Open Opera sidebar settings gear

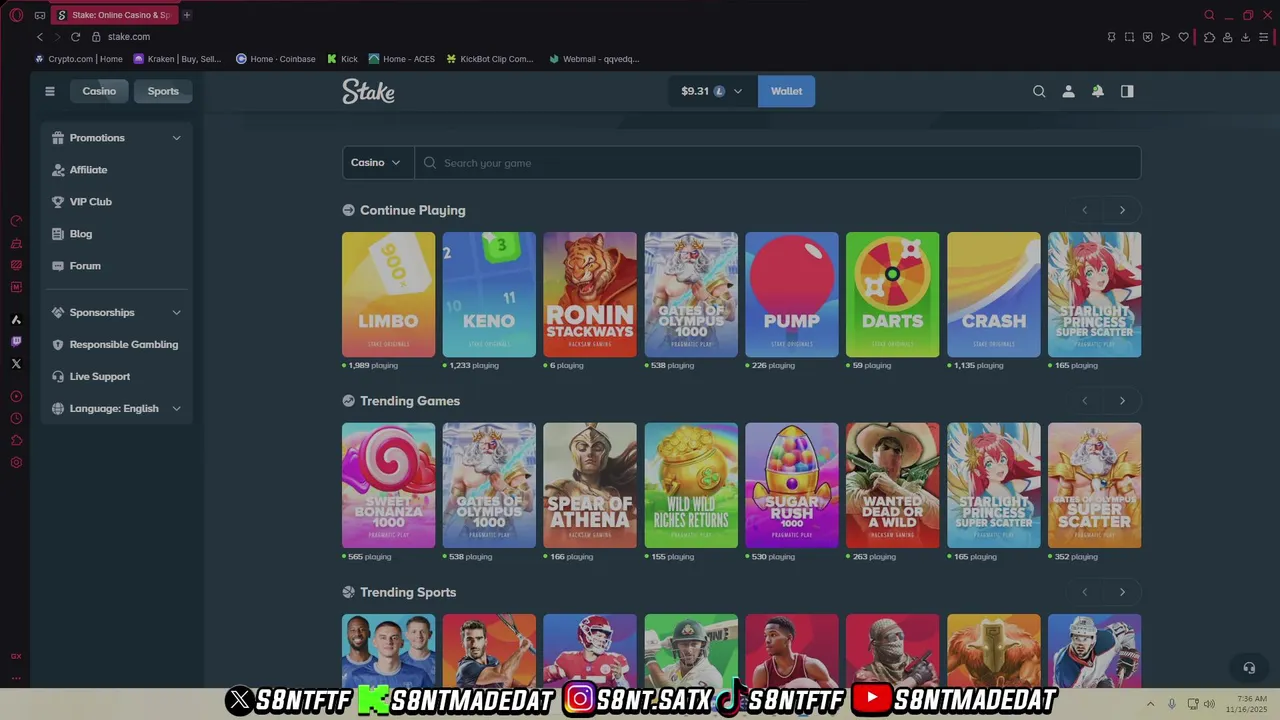tap(16, 463)
